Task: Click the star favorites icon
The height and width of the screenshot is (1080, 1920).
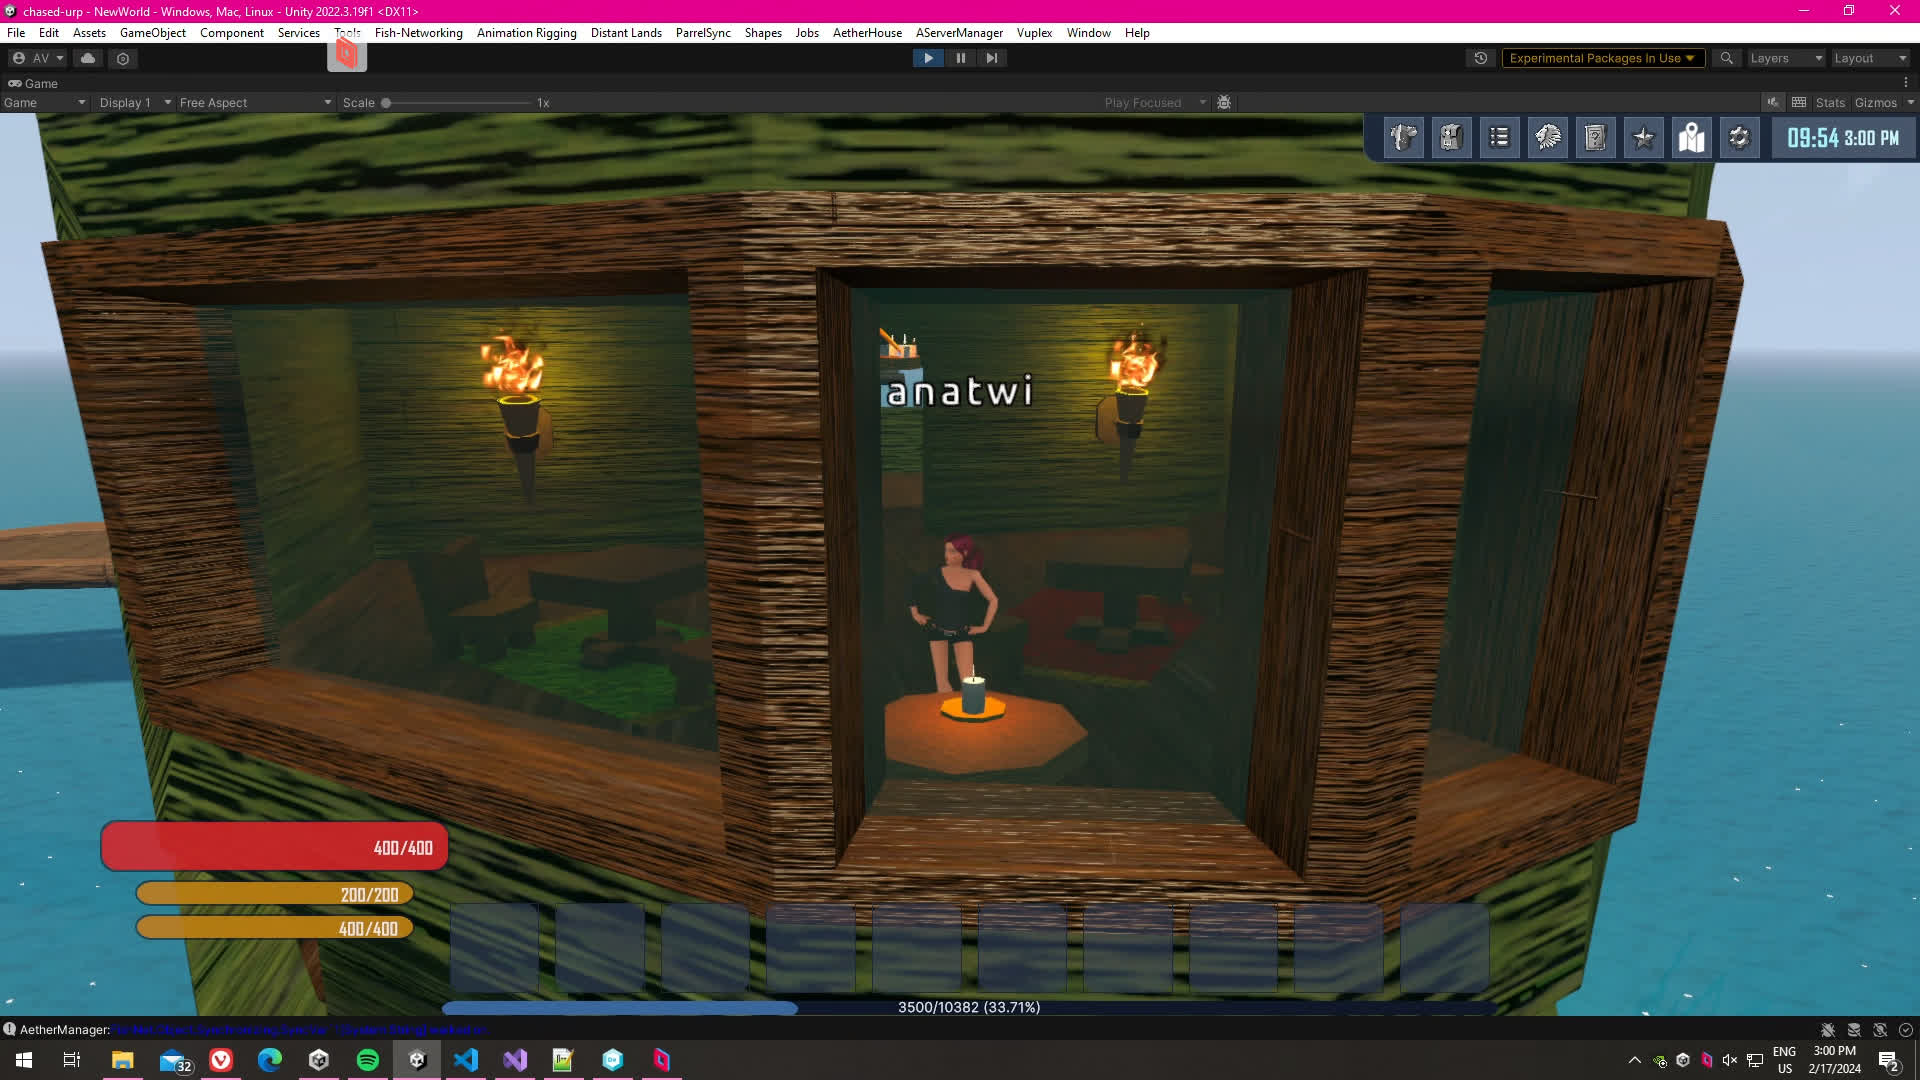Action: [1643, 138]
